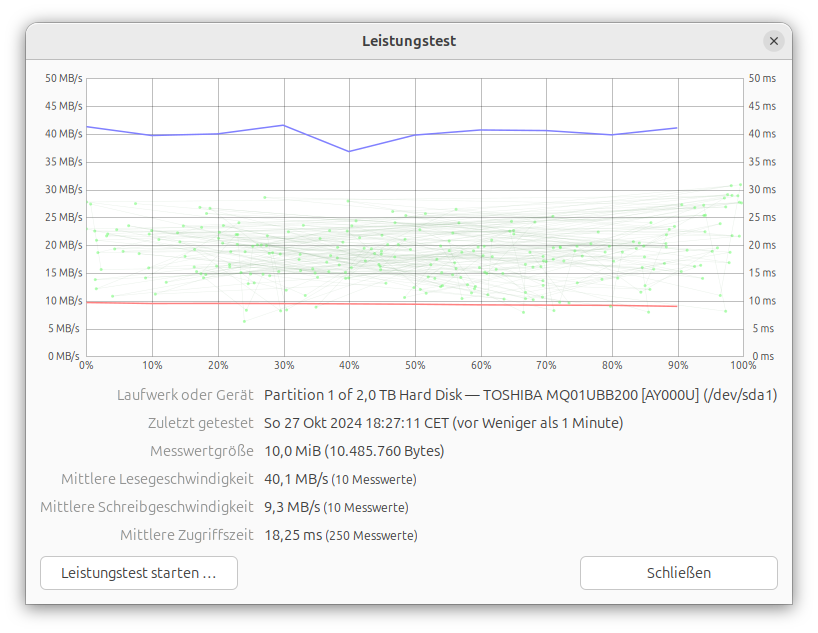Click the 25 MB/s axis label
The height and width of the screenshot is (633, 818).
(x=64, y=218)
